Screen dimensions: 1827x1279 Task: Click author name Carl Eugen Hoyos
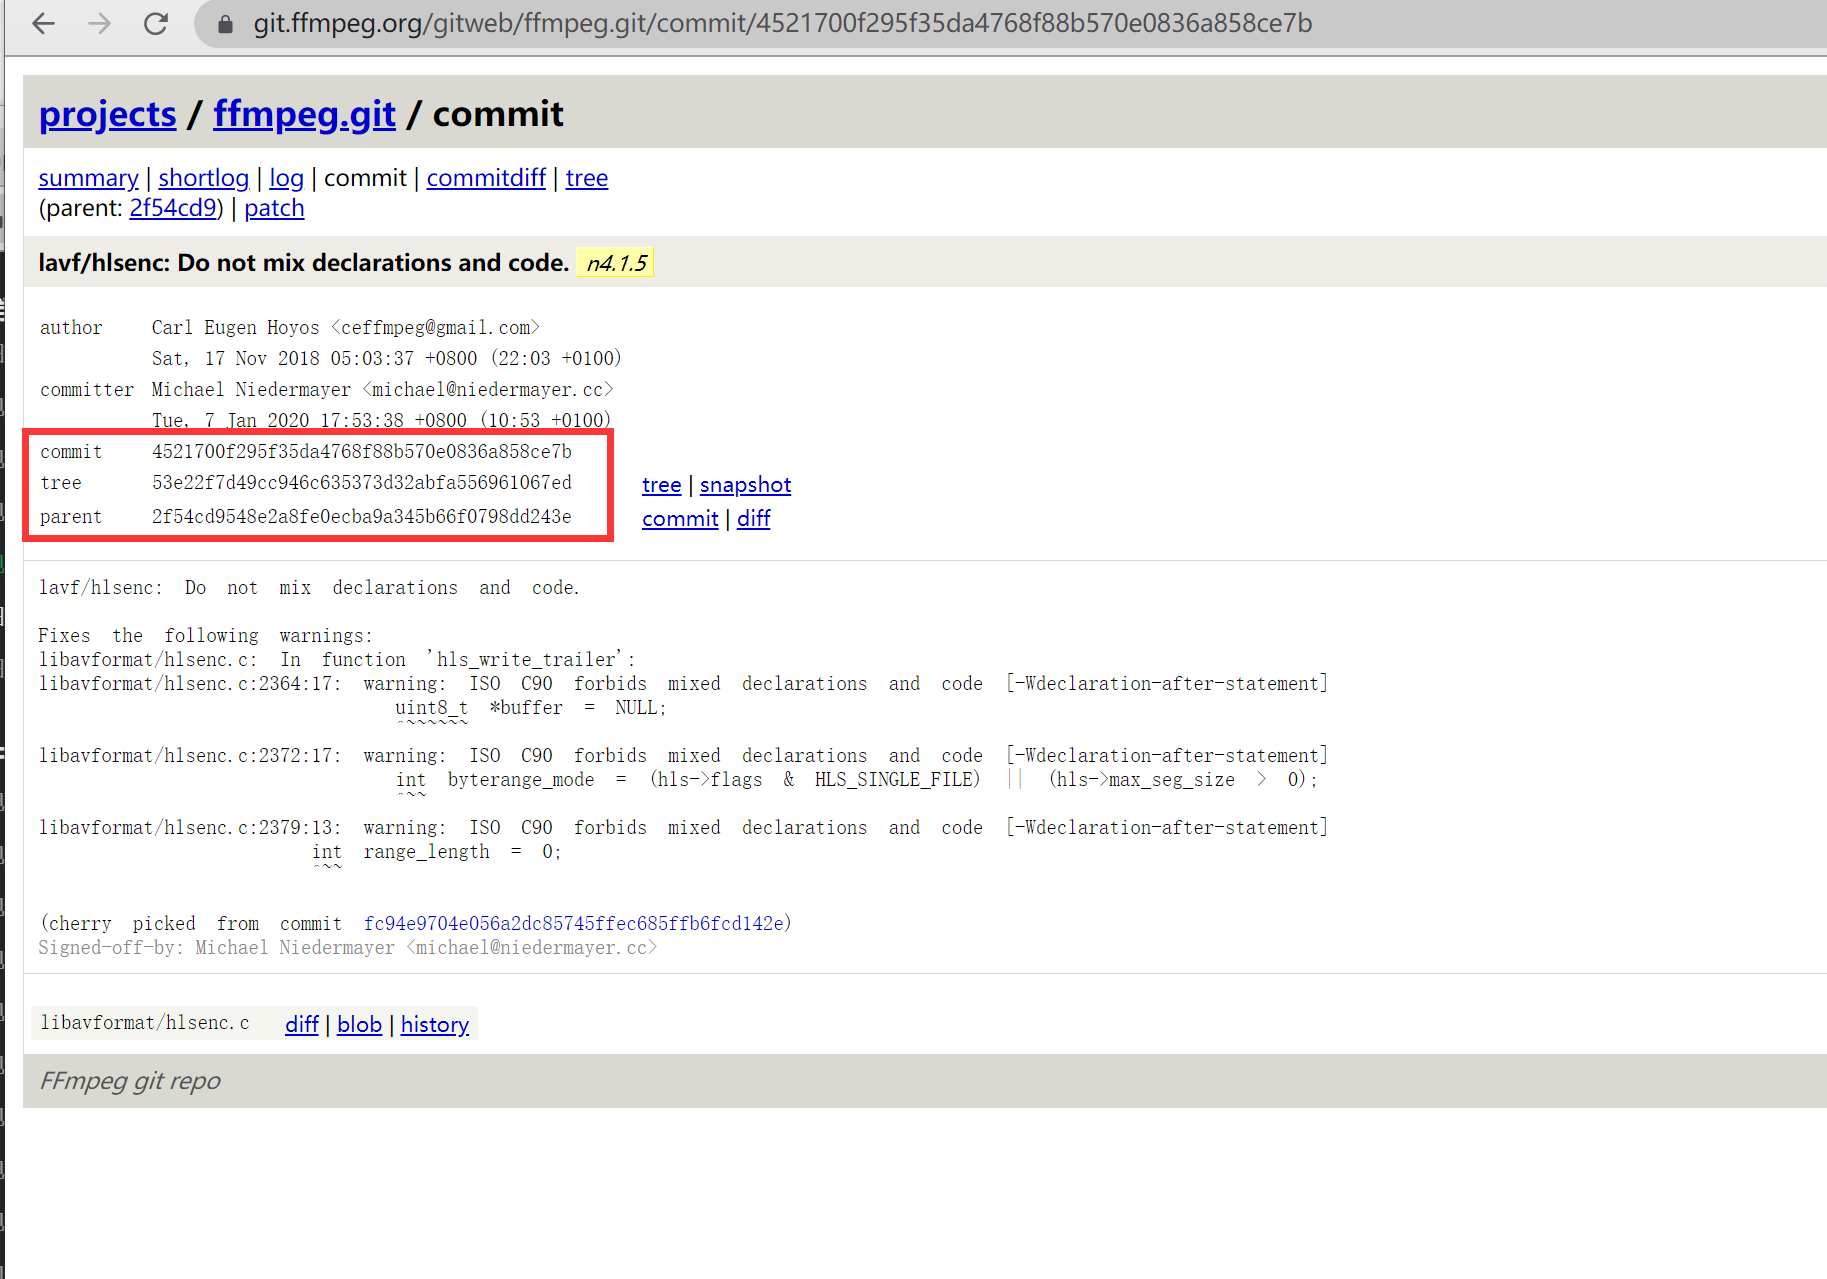pyautogui.click(x=236, y=328)
